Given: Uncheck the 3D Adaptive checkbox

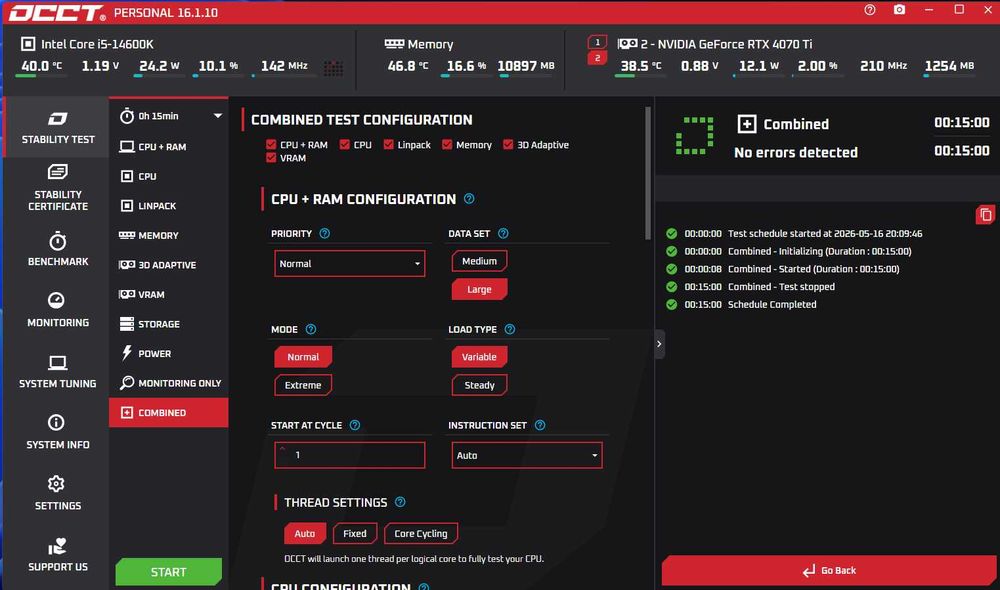Looking at the screenshot, I should coord(508,145).
